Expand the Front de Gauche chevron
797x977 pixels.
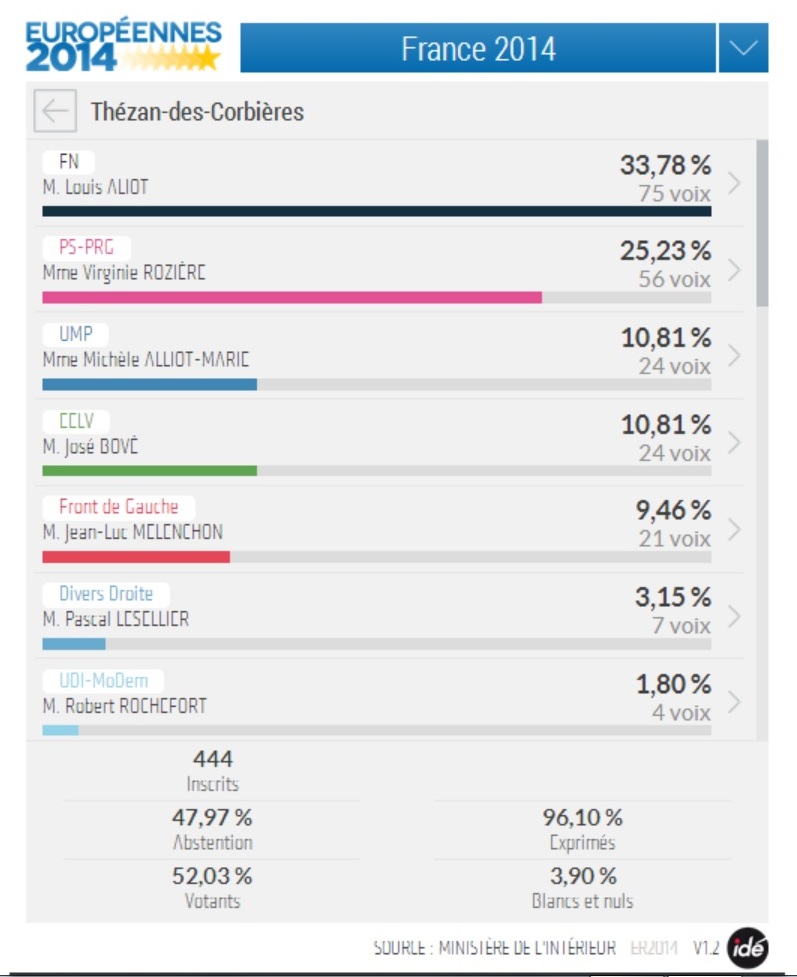coord(734,529)
